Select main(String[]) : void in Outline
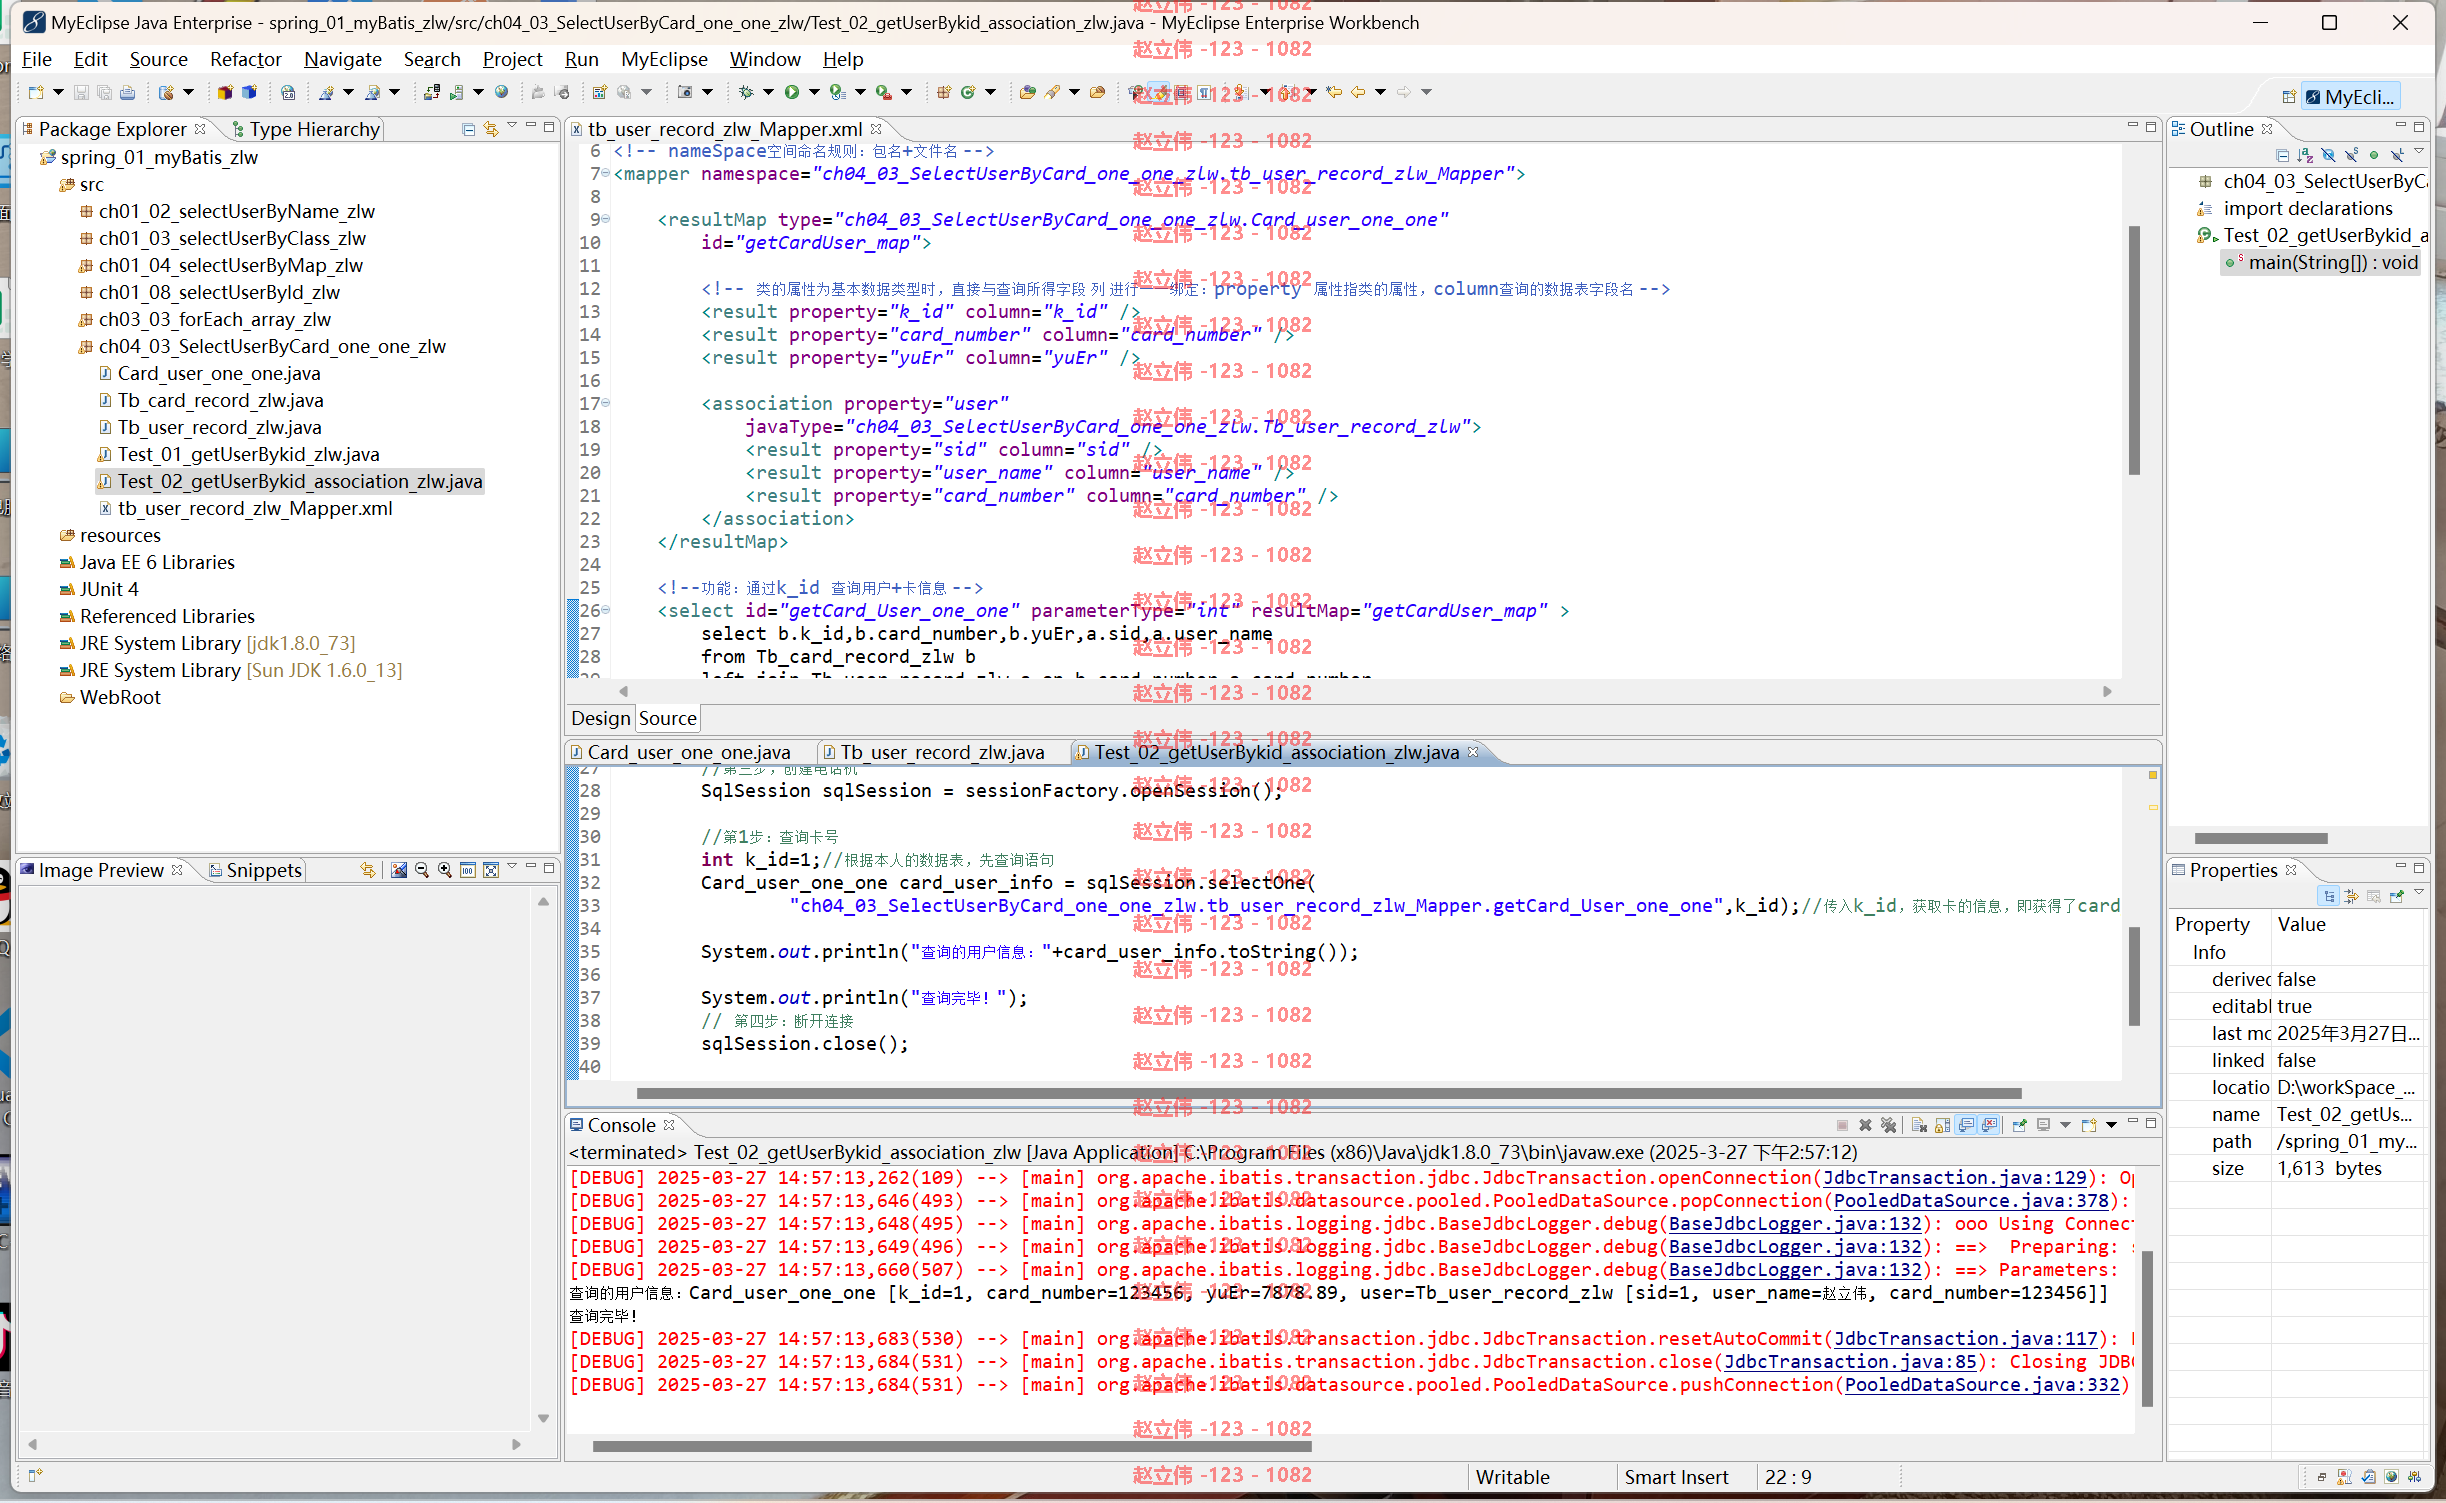Screen dimensions: 2446x1503 (2322, 263)
